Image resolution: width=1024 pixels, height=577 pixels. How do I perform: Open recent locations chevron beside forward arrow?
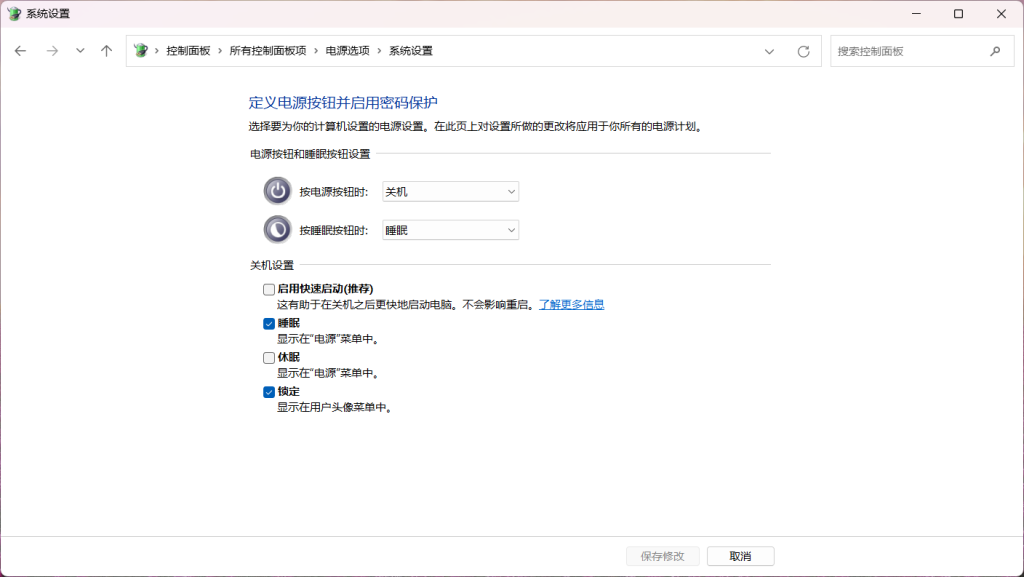[x=80, y=51]
